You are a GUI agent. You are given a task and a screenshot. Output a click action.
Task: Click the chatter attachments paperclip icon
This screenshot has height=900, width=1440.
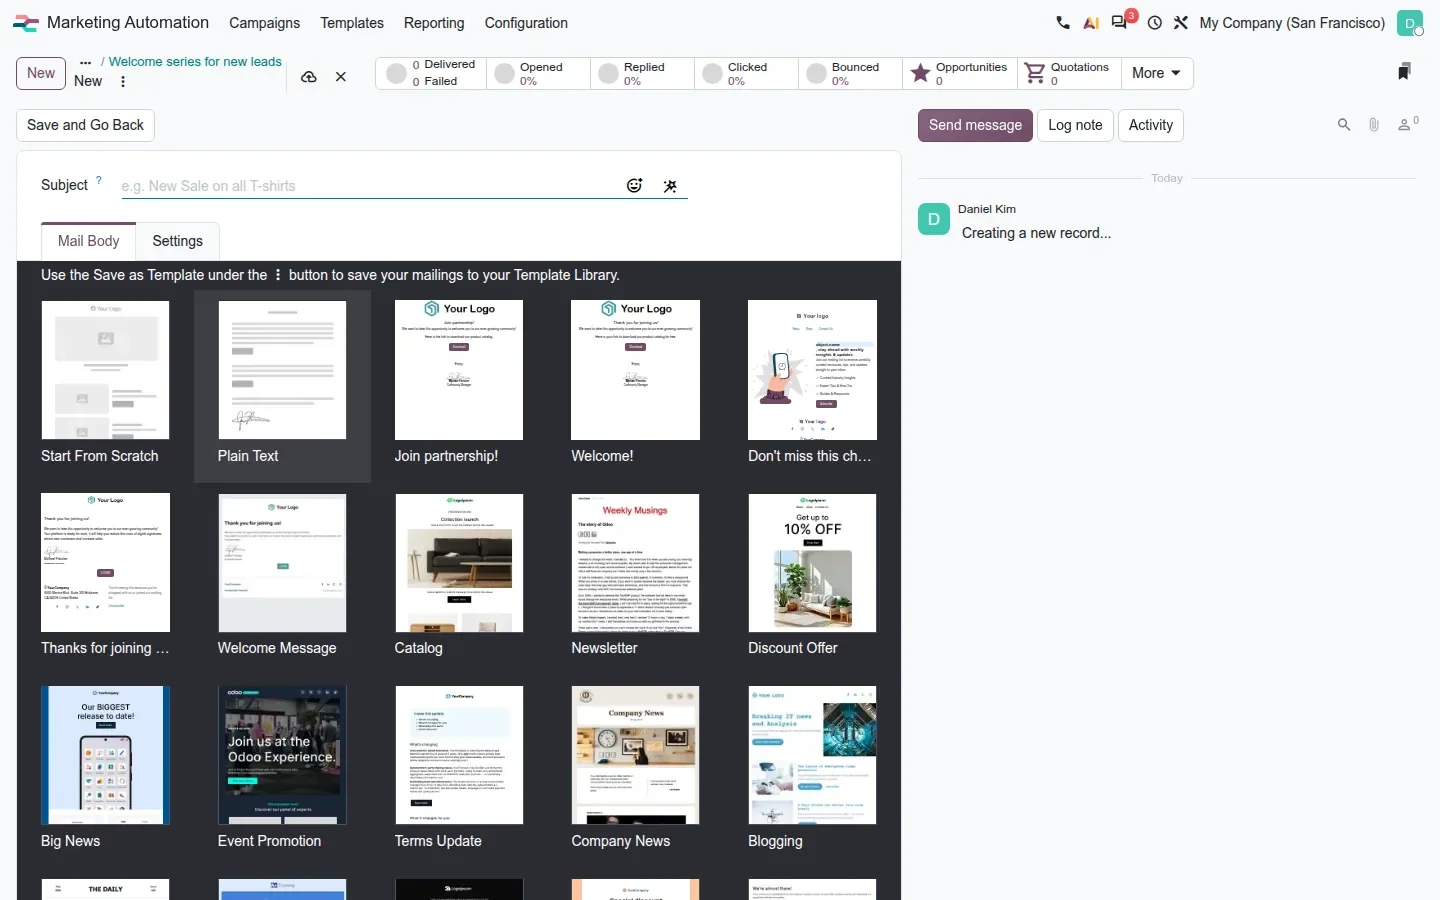(x=1374, y=125)
